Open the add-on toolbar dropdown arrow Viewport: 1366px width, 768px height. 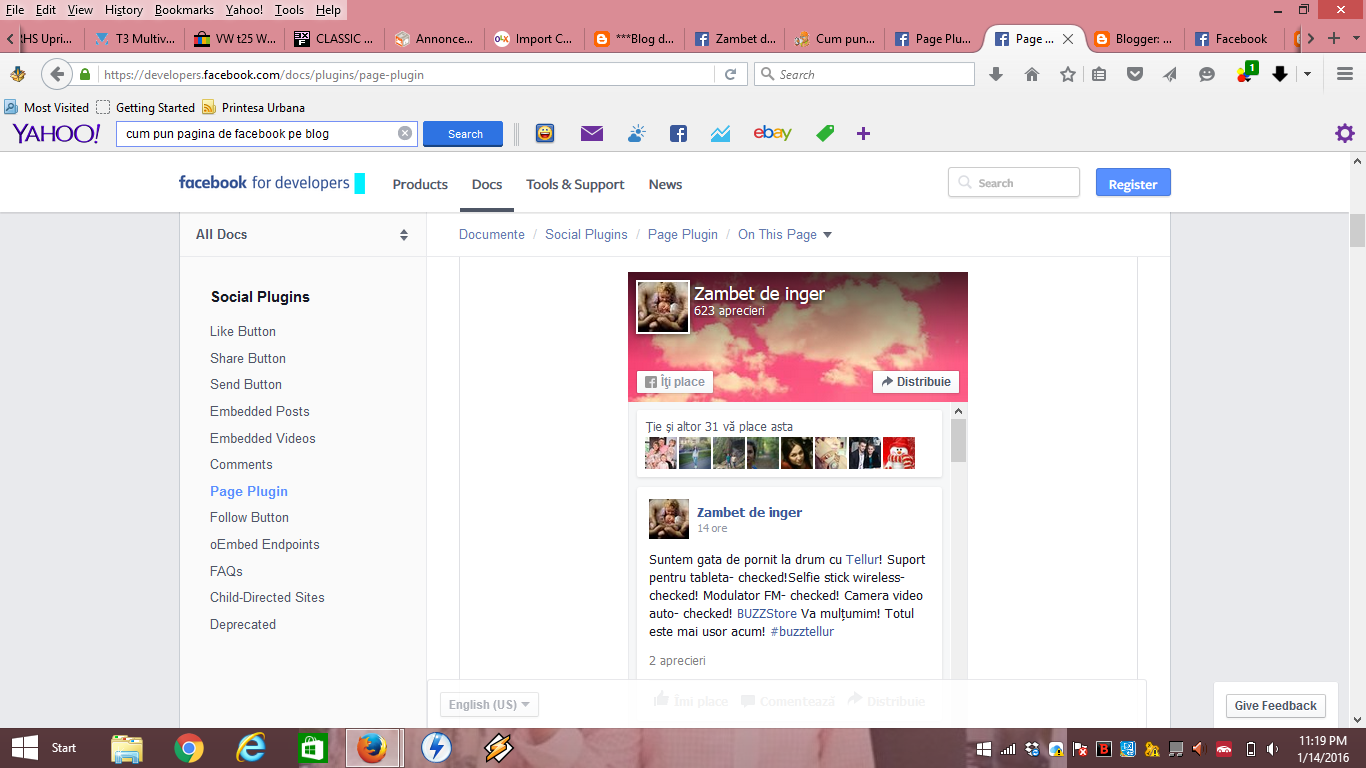coord(1307,74)
